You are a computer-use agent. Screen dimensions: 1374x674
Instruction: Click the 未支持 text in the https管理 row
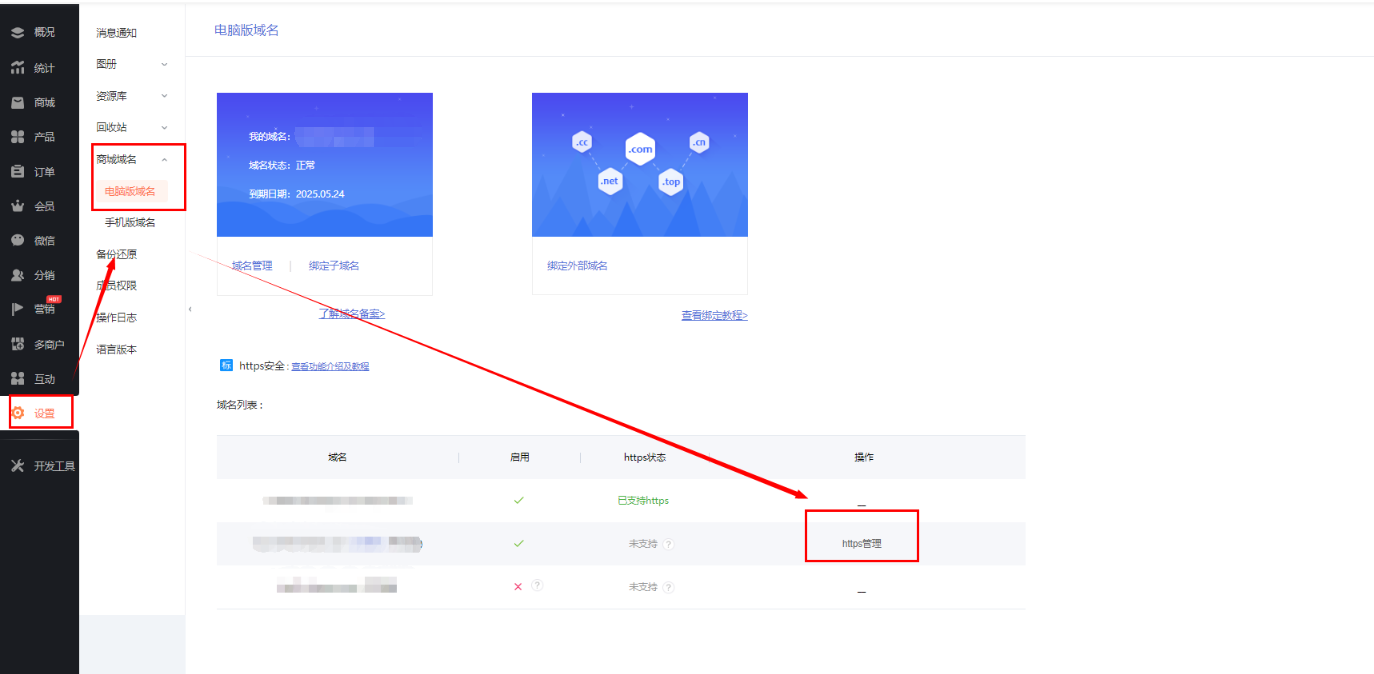[x=643, y=544]
